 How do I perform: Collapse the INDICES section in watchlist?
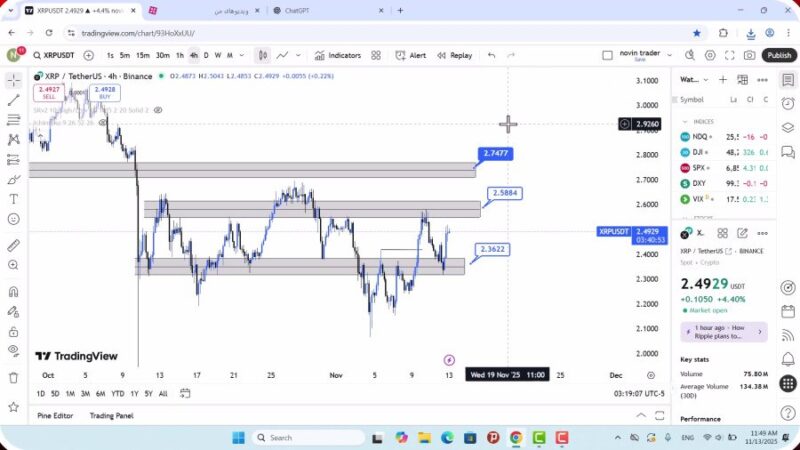coord(685,121)
